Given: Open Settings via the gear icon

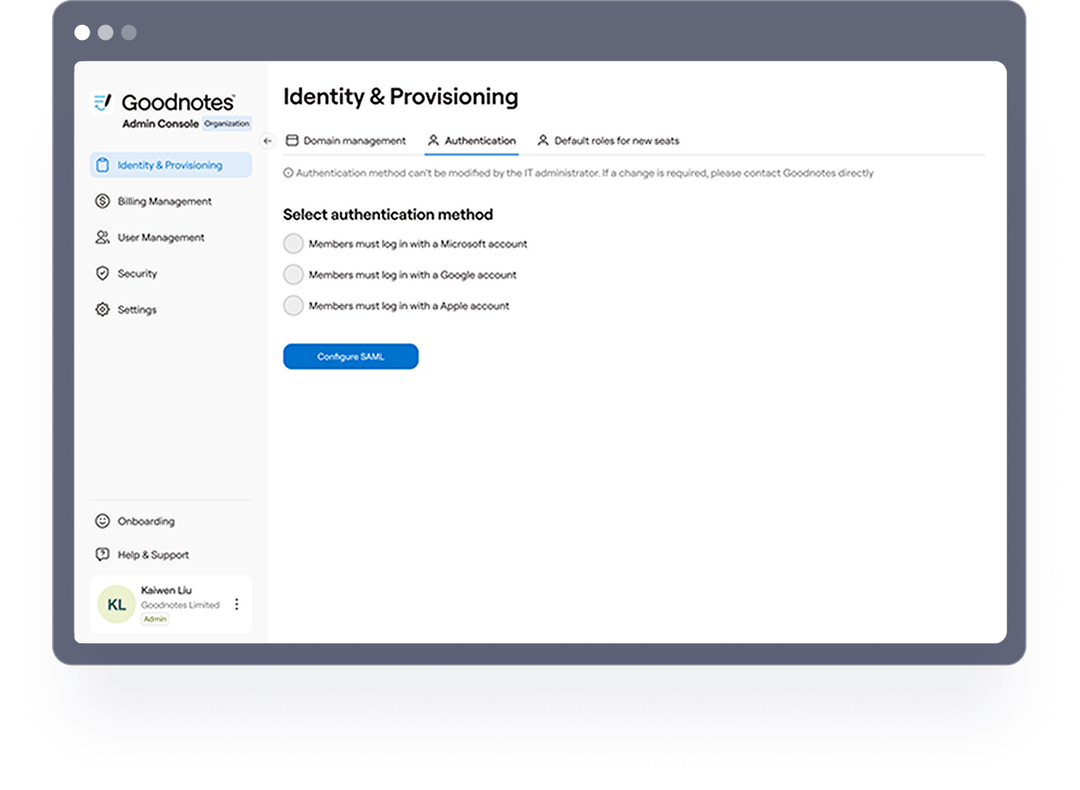Looking at the screenshot, I should 102,309.
